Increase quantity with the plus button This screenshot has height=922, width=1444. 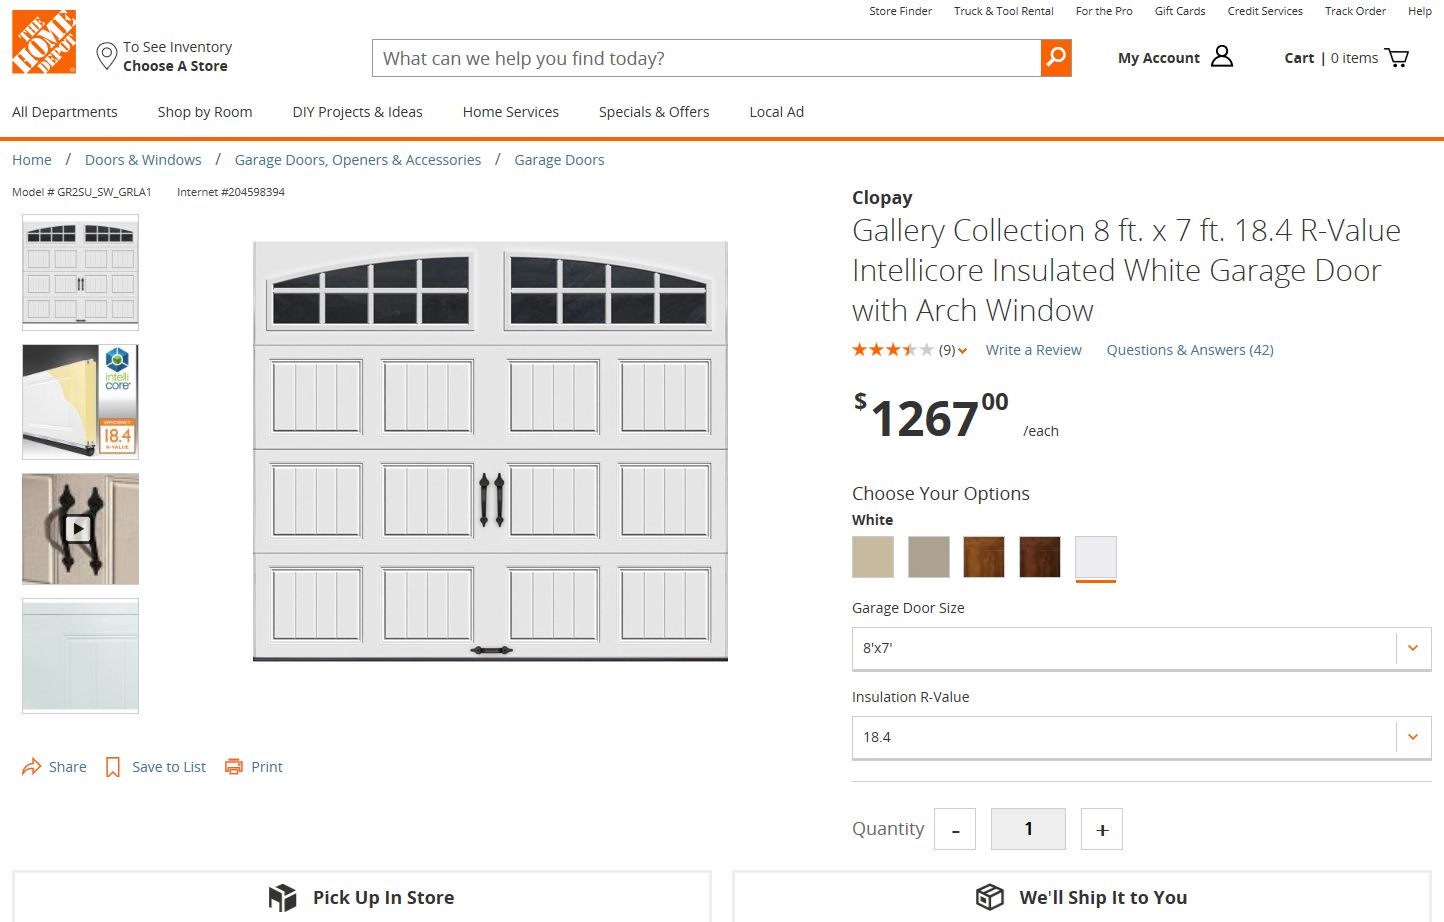pyautogui.click(x=1102, y=829)
